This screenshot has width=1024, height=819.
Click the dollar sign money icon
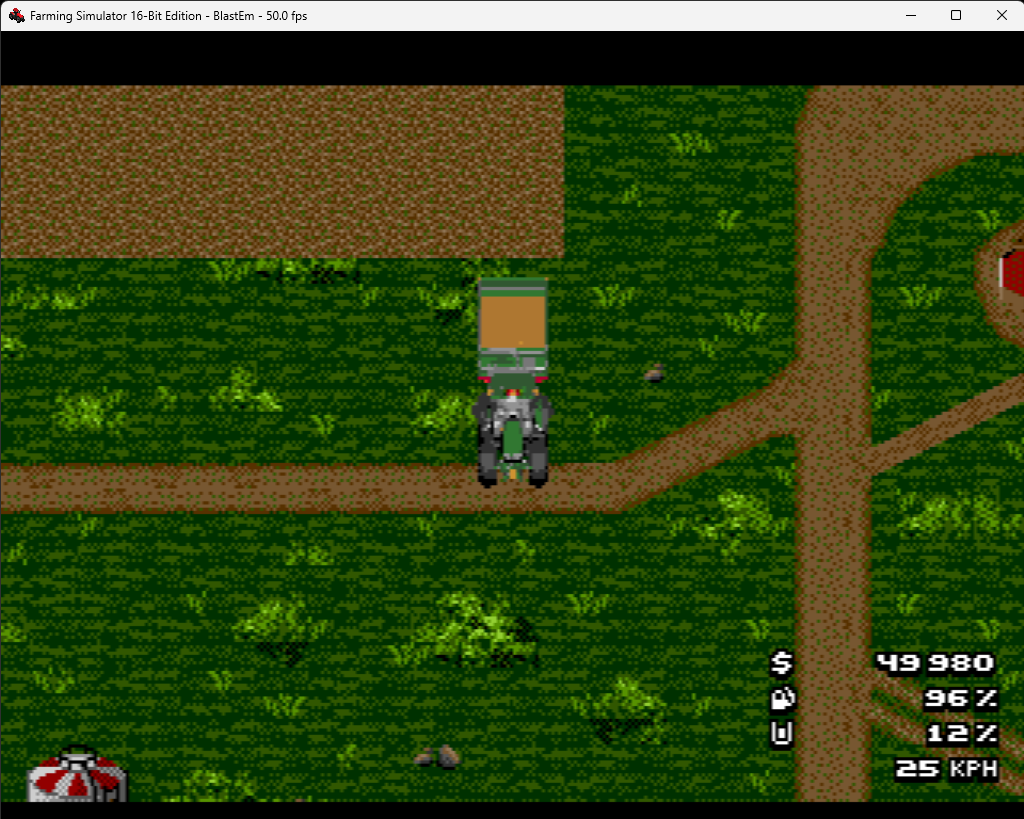pos(781,663)
